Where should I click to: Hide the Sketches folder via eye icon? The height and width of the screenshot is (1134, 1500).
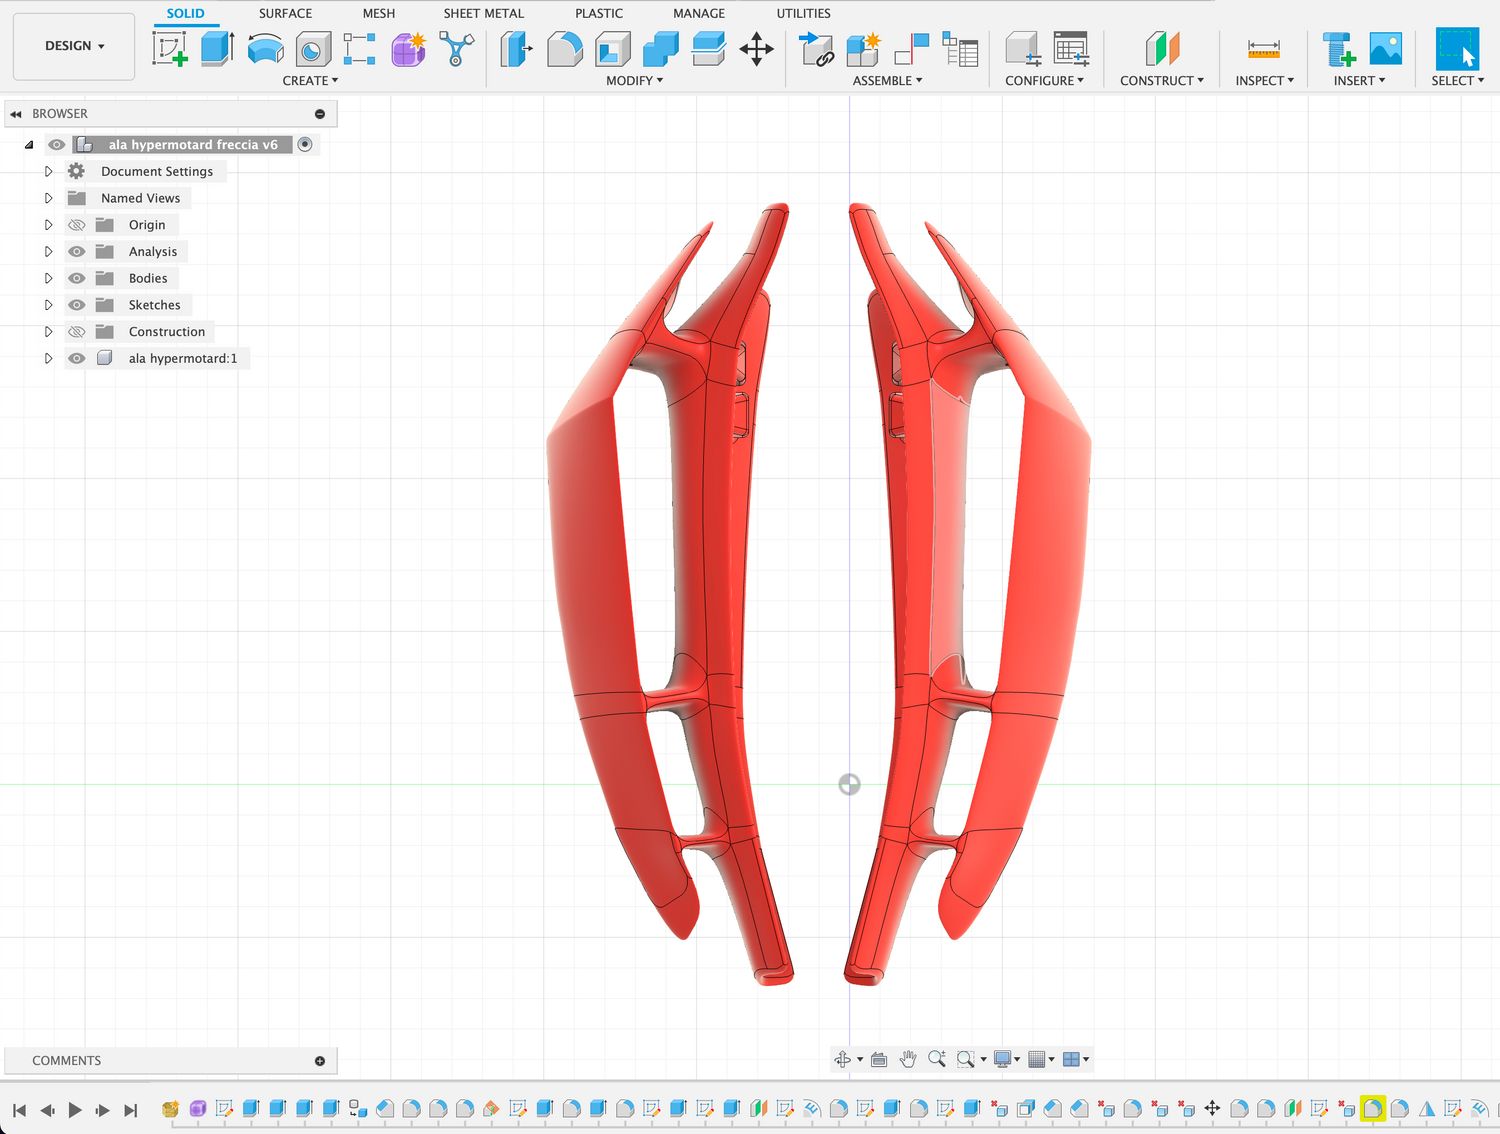(77, 305)
